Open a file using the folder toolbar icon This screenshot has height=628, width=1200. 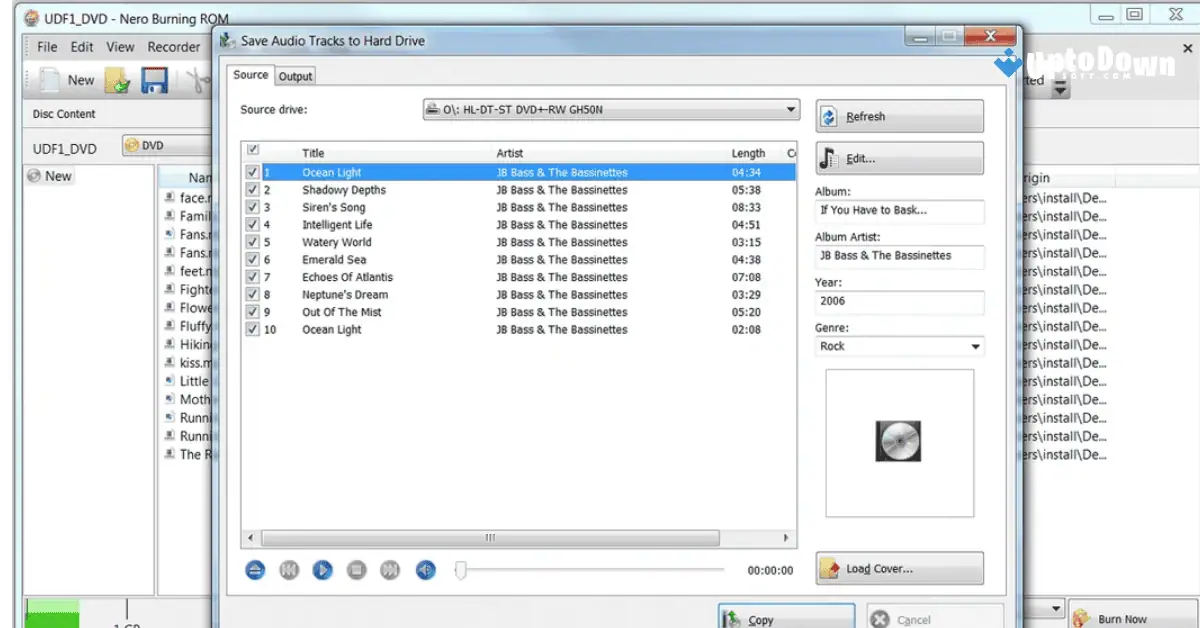[117, 80]
